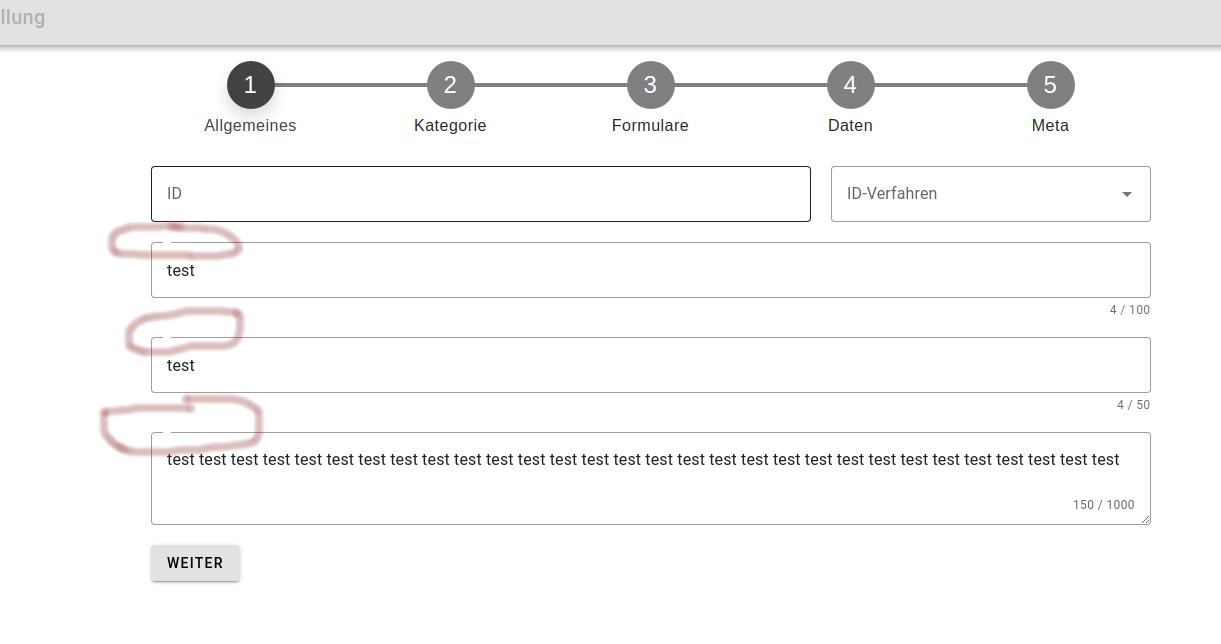Open the ID-Verfahren dropdown

click(990, 193)
